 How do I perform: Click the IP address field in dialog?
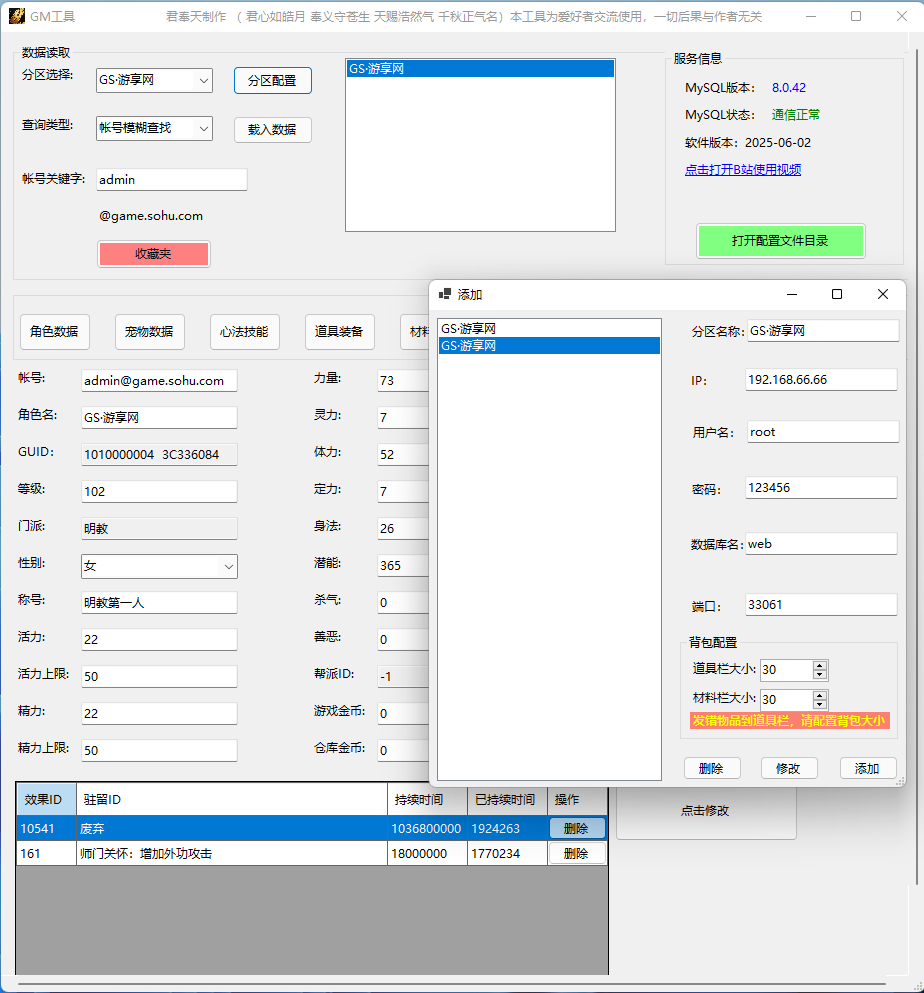[x=821, y=380]
